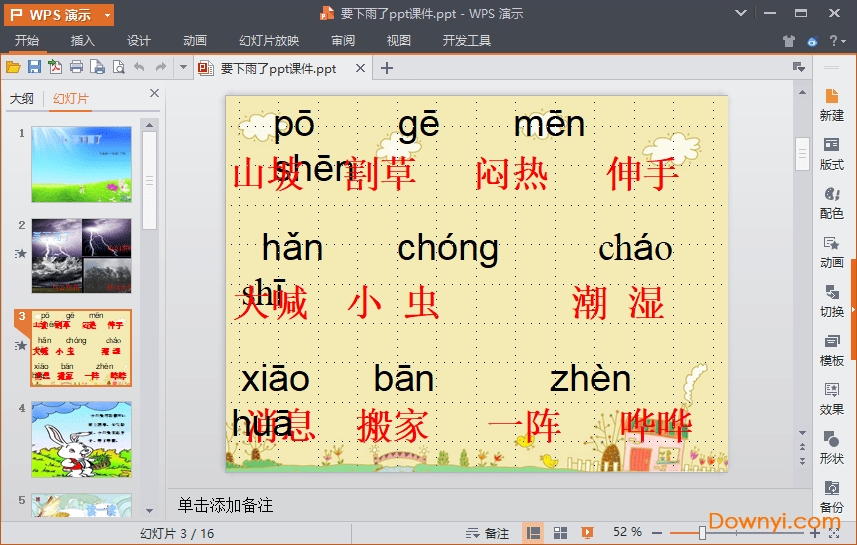Select slide 4 thumbnail with rabbit
The height and width of the screenshot is (545, 857).
coord(81,440)
